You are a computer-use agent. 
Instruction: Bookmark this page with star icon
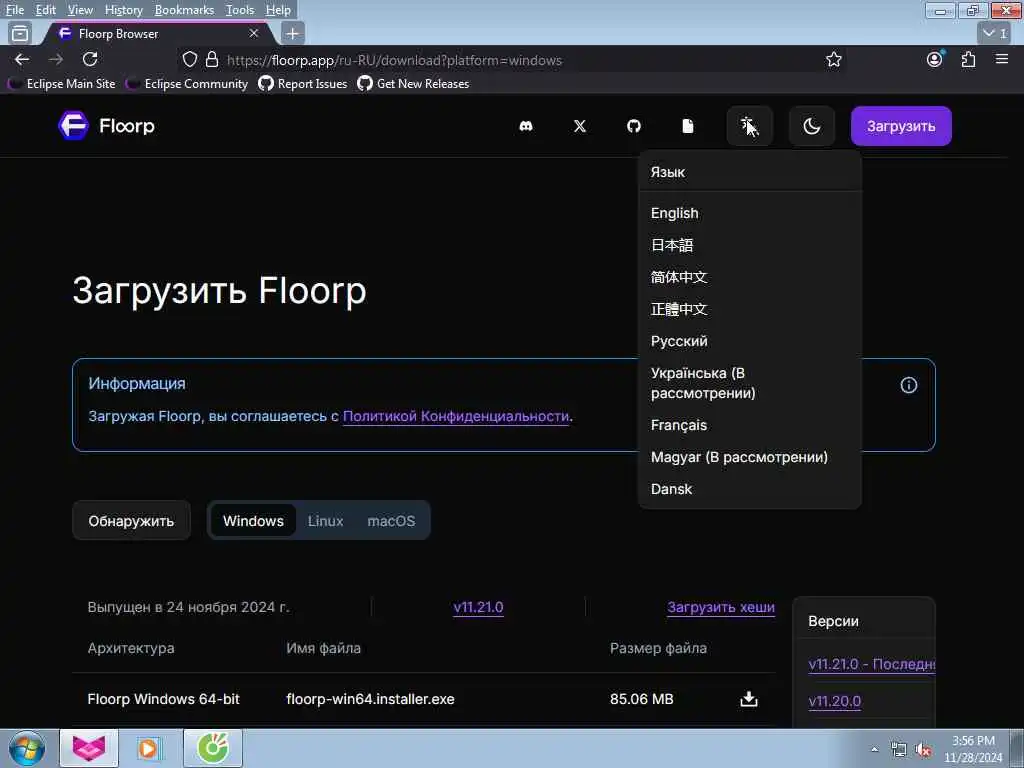pos(833,60)
